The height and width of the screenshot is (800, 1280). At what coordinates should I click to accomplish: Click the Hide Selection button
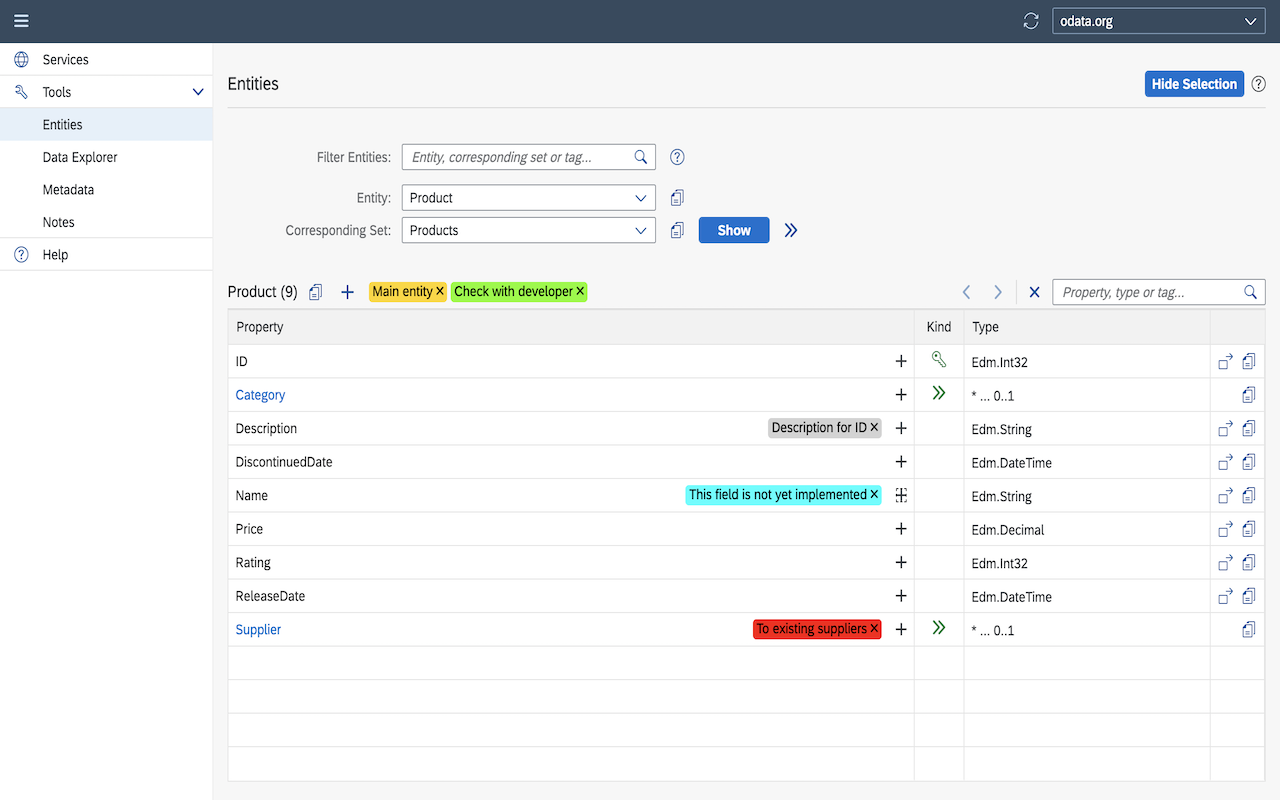1194,84
